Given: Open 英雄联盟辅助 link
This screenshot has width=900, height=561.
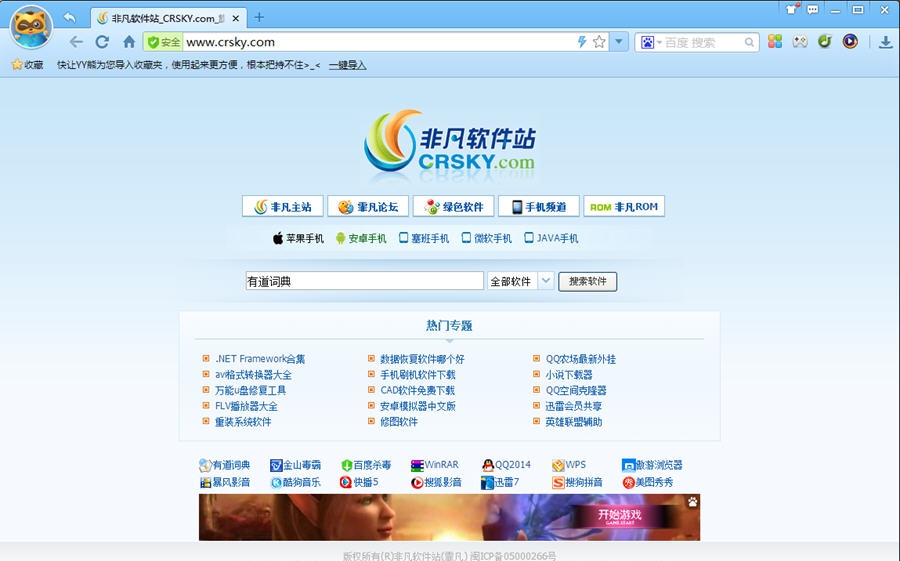Looking at the screenshot, I should (x=573, y=422).
